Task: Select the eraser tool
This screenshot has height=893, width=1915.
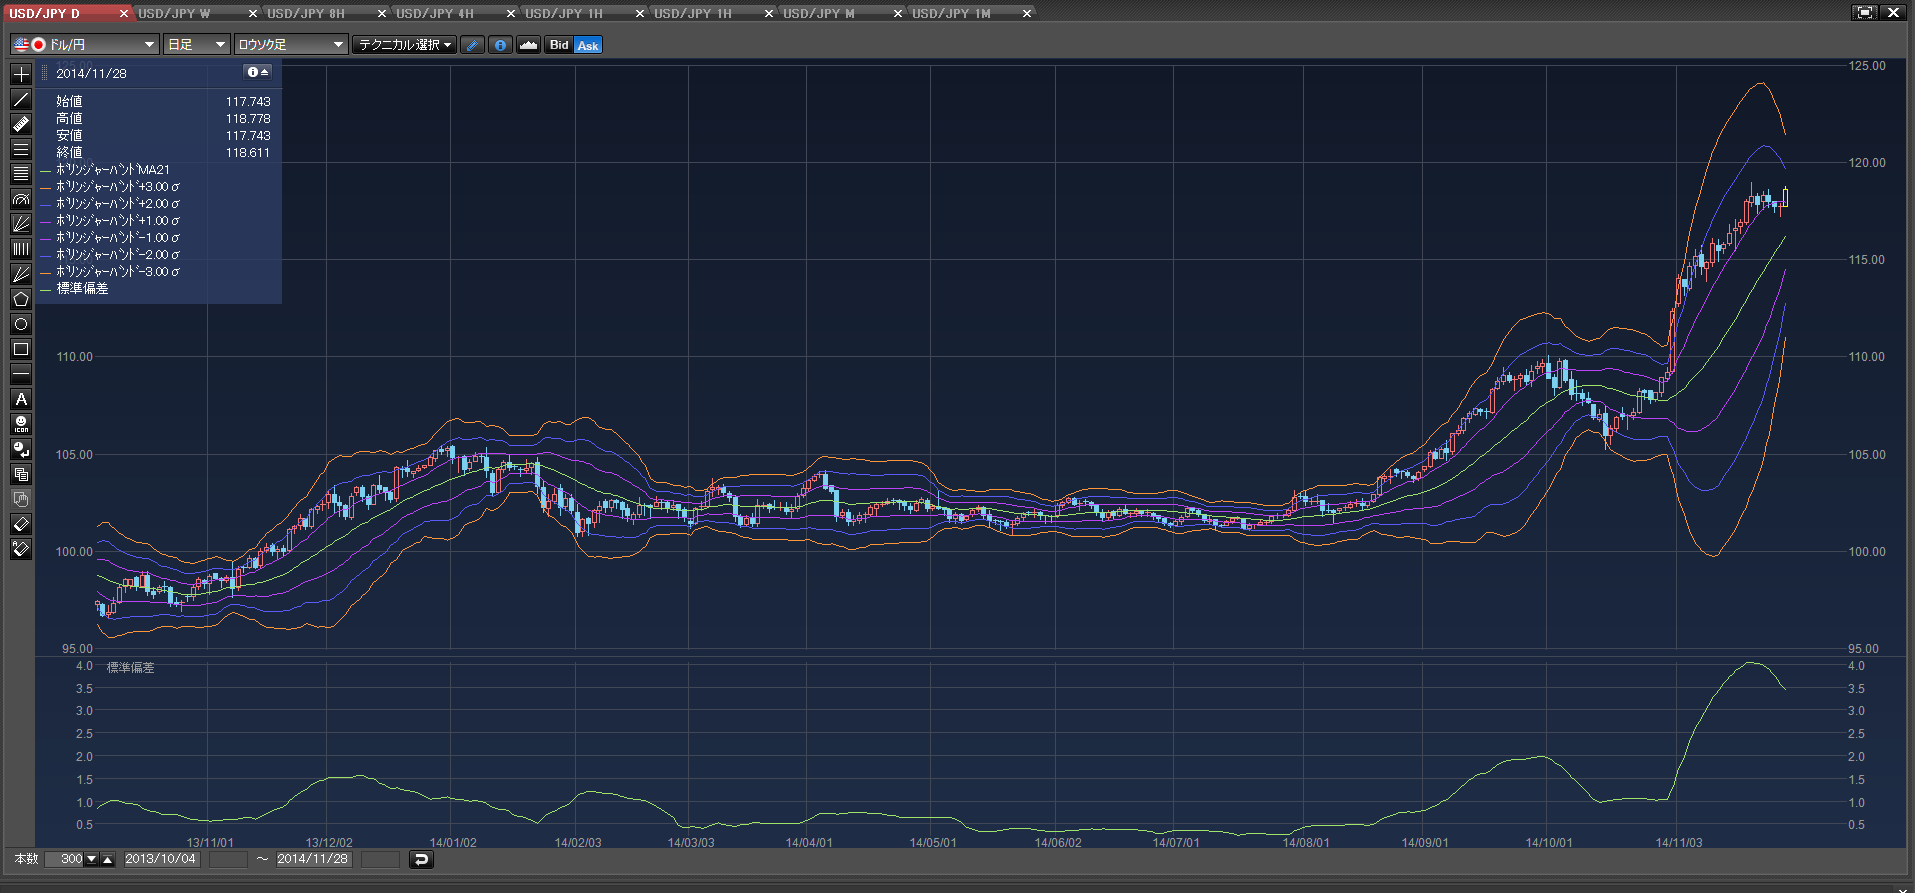Action: point(21,524)
